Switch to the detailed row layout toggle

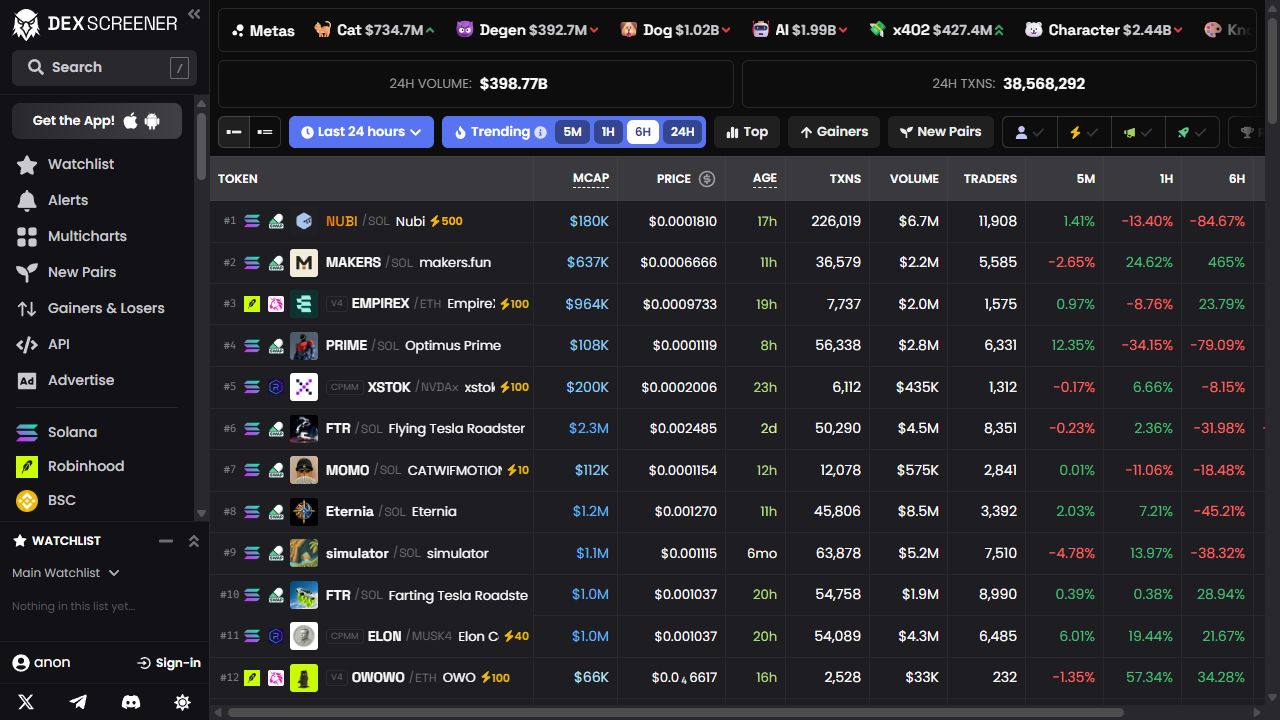pos(264,132)
